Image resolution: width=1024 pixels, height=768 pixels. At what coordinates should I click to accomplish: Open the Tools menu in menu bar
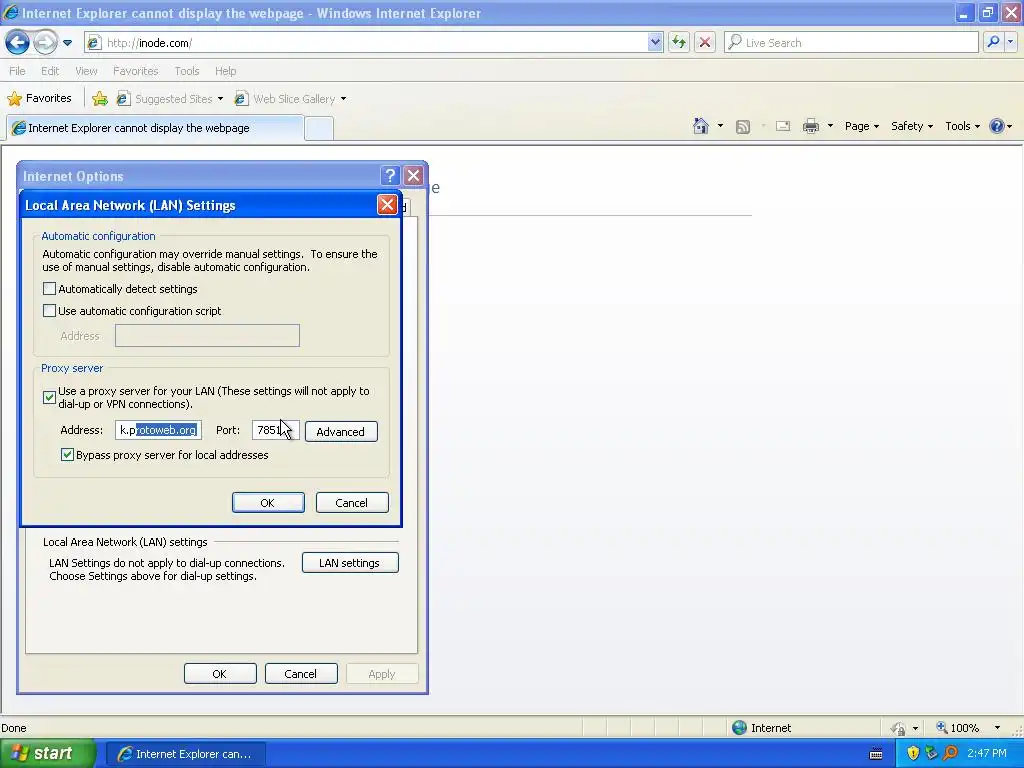(x=187, y=71)
